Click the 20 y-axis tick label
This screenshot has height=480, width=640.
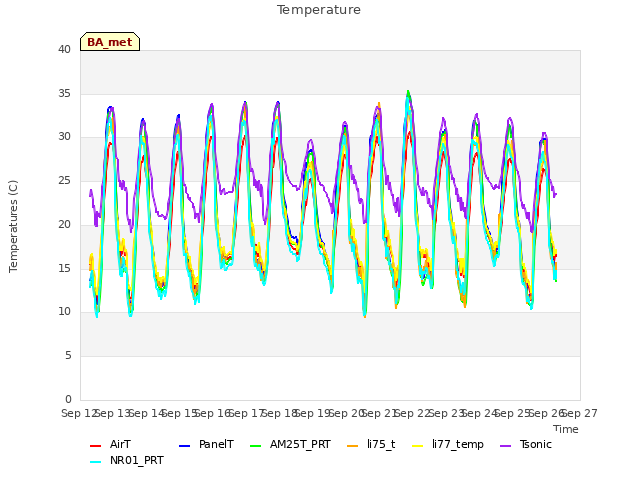point(64,224)
